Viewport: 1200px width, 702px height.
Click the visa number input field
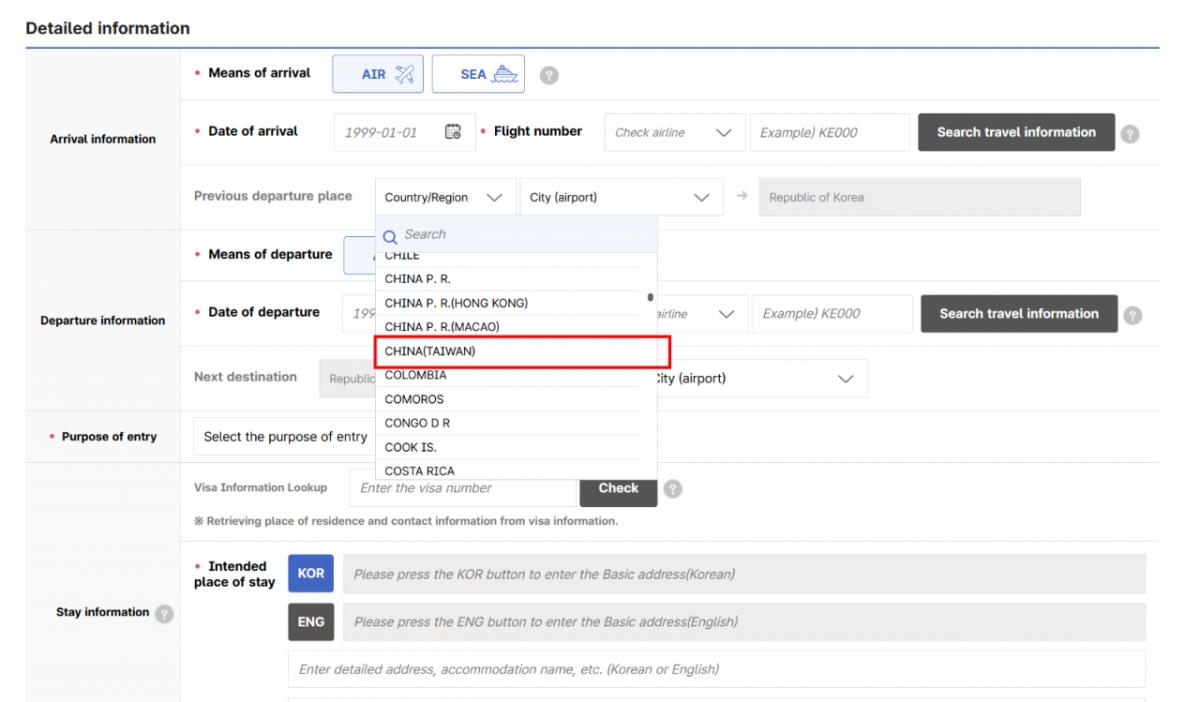point(465,488)
